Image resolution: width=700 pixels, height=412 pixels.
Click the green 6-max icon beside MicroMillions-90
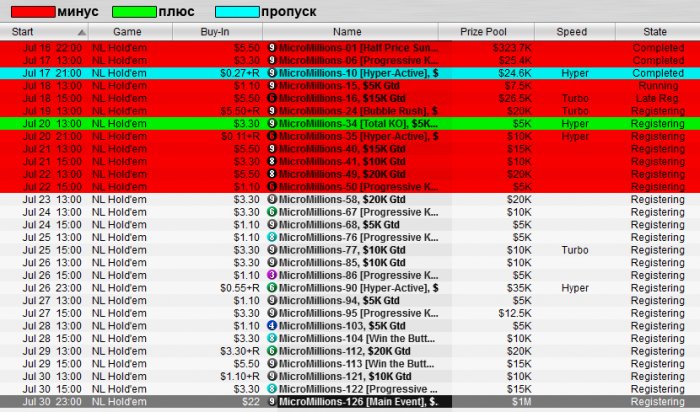click(272, 288)
